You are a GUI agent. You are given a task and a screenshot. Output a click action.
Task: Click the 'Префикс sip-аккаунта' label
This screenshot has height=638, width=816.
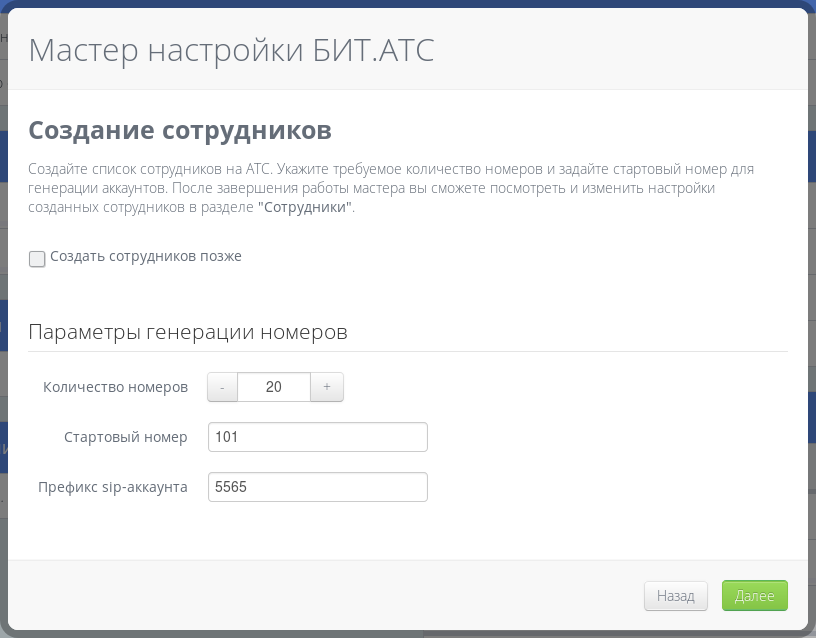coord(113,487)
